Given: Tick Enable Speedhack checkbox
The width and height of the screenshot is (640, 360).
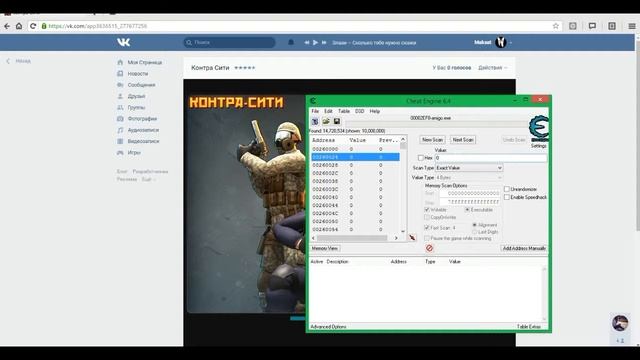Looking at the screenshot, I should [x=507, y=197].
